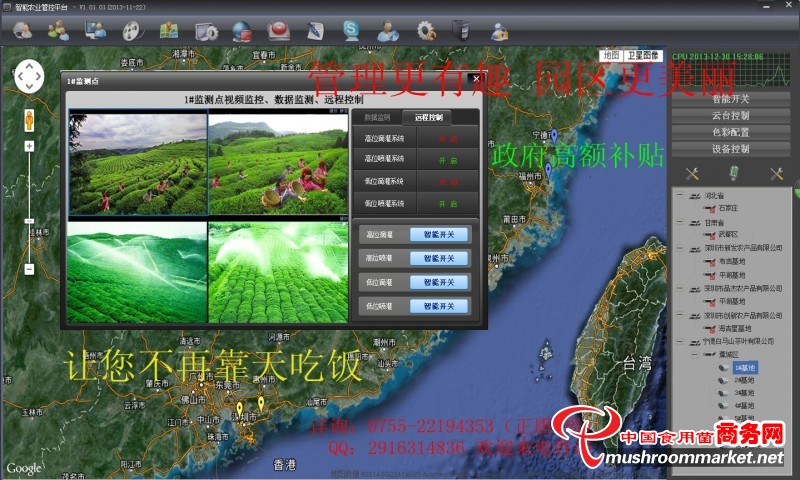This screenshot has width=800, height=480.
Task: Open the globe network icon in toolbar
Action: (x=242, y=31)
